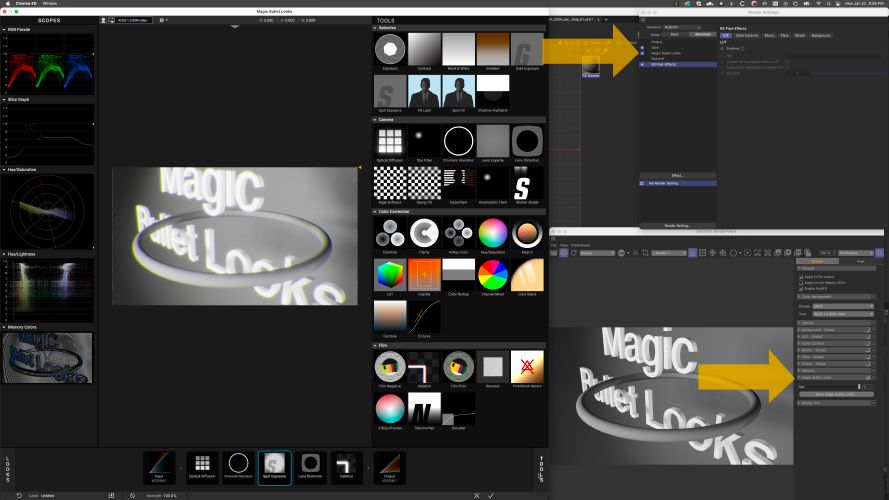Open the Display dropdown in Color Management
Viewport: 889px width, 500px height.
coord(843,307)
